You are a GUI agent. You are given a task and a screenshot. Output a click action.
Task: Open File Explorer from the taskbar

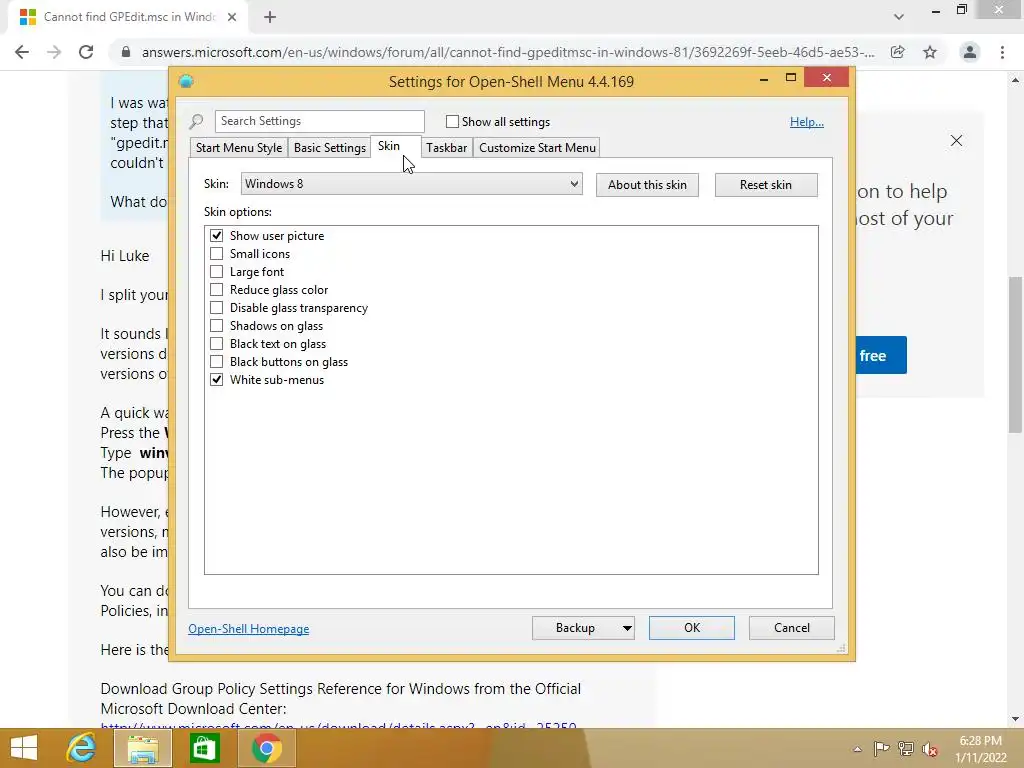click(143, 748)
